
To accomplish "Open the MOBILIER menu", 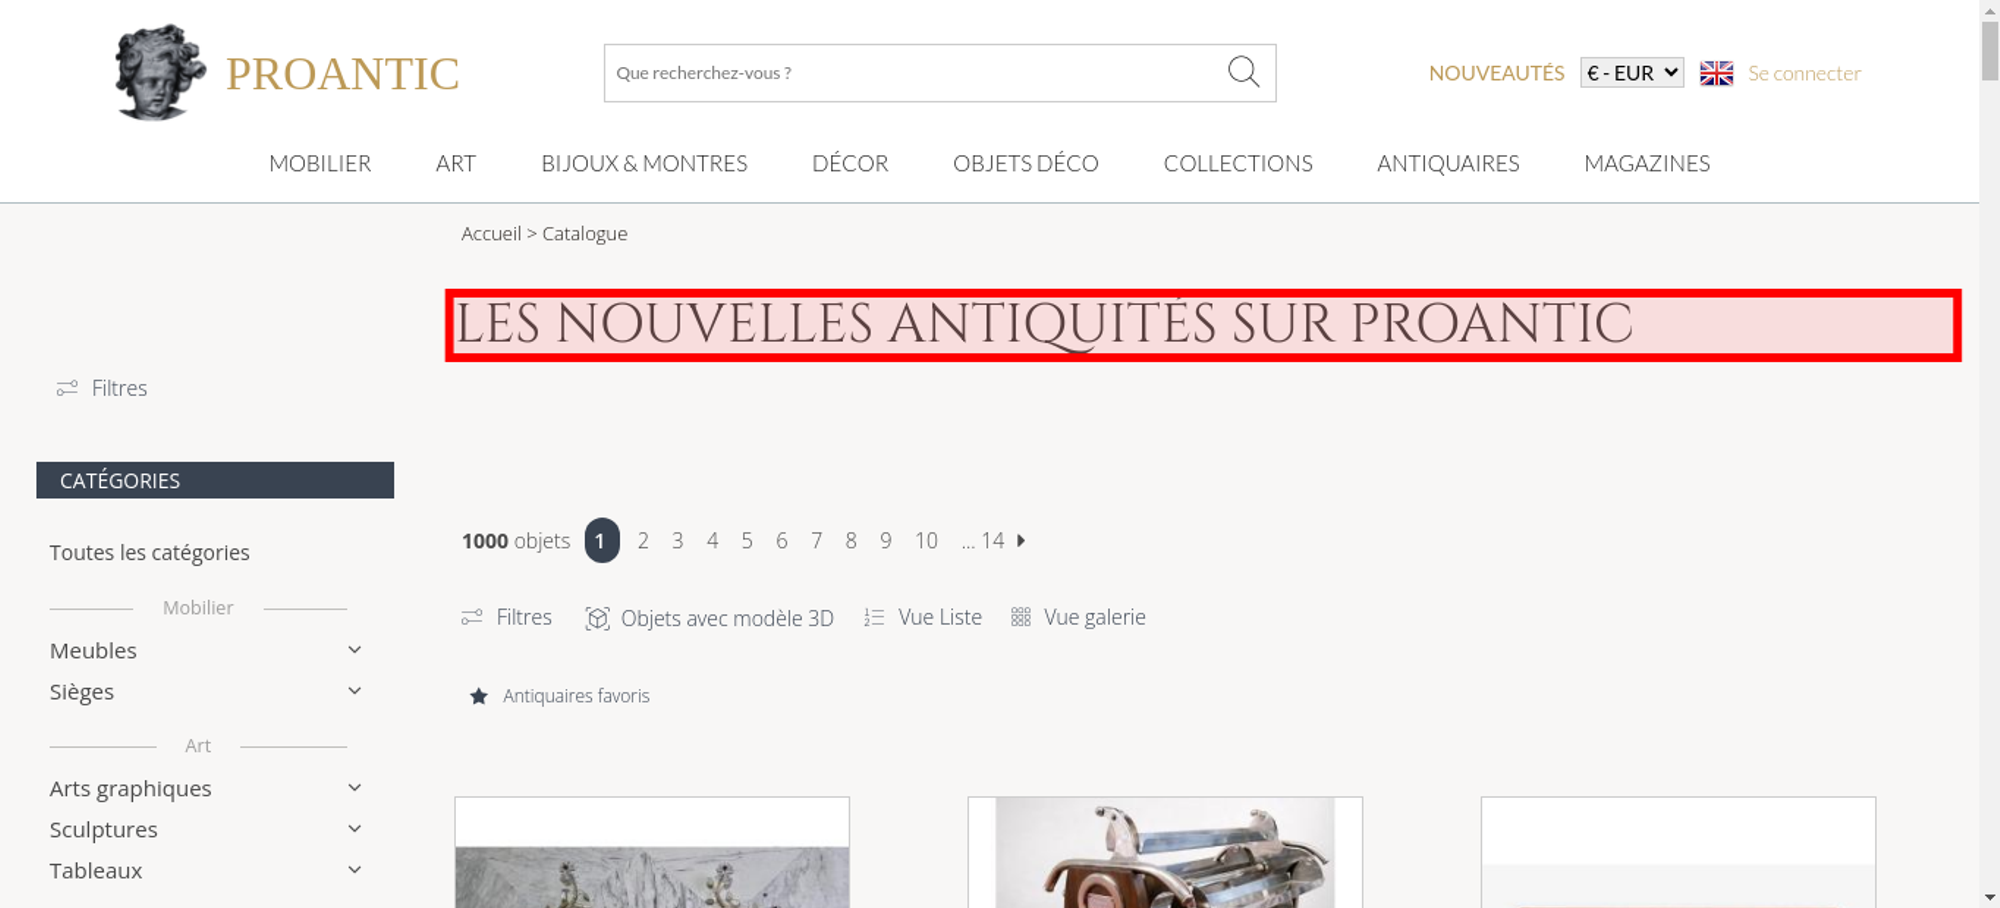I will pos(320,163).
